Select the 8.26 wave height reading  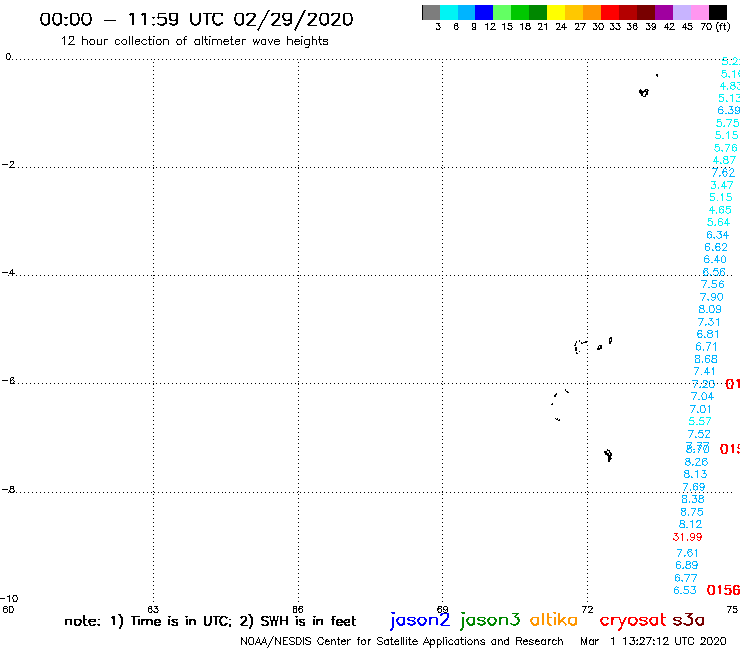coord(696,462)
